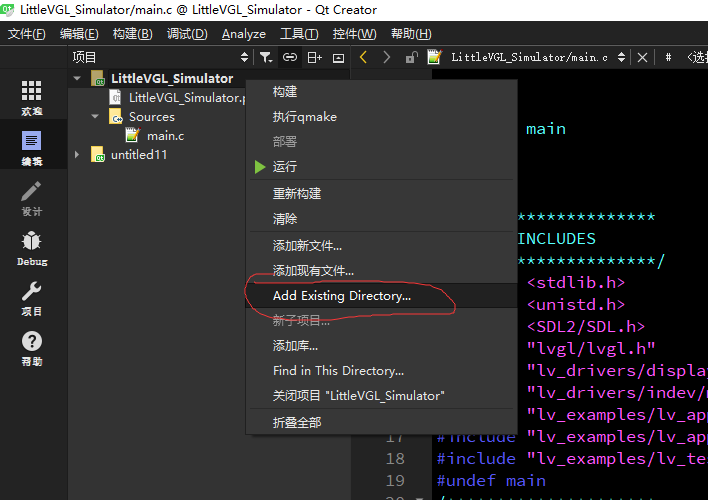Choose 添加现有文件... in the context menu

[382, 271]
